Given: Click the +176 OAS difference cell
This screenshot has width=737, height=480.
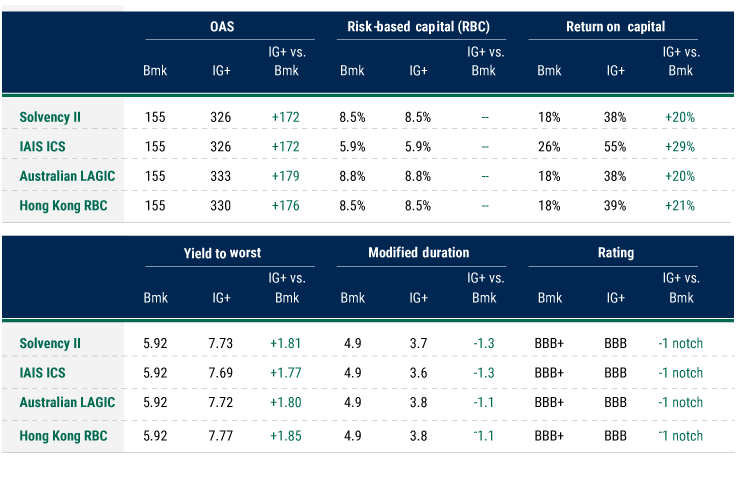Looking at the screenshot, I should click(x=287, y=206).
